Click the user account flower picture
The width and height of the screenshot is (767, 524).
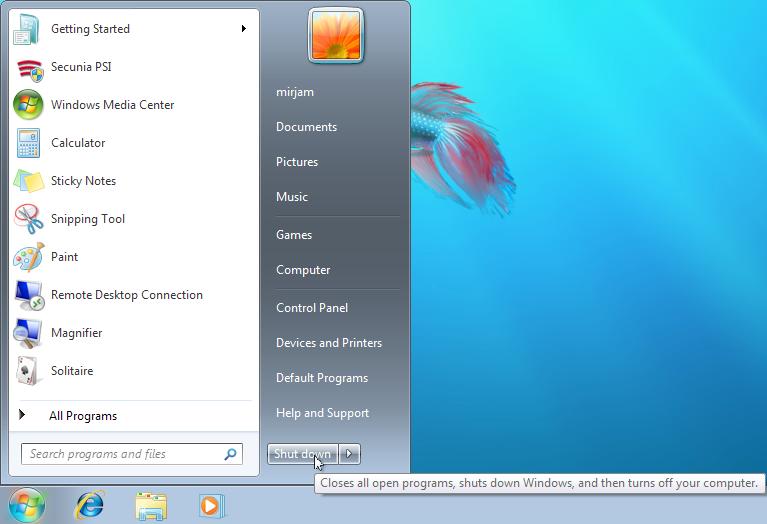[335, 36]
